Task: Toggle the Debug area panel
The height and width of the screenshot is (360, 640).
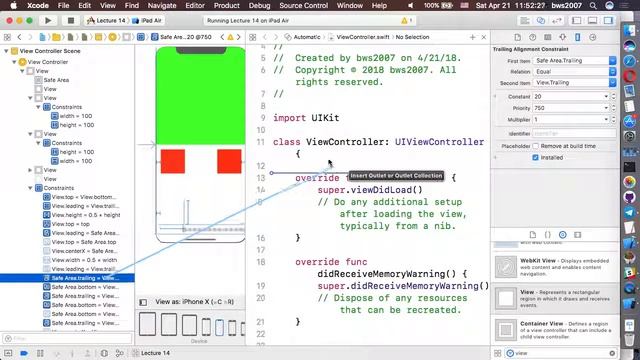Action: coord(592,20)
